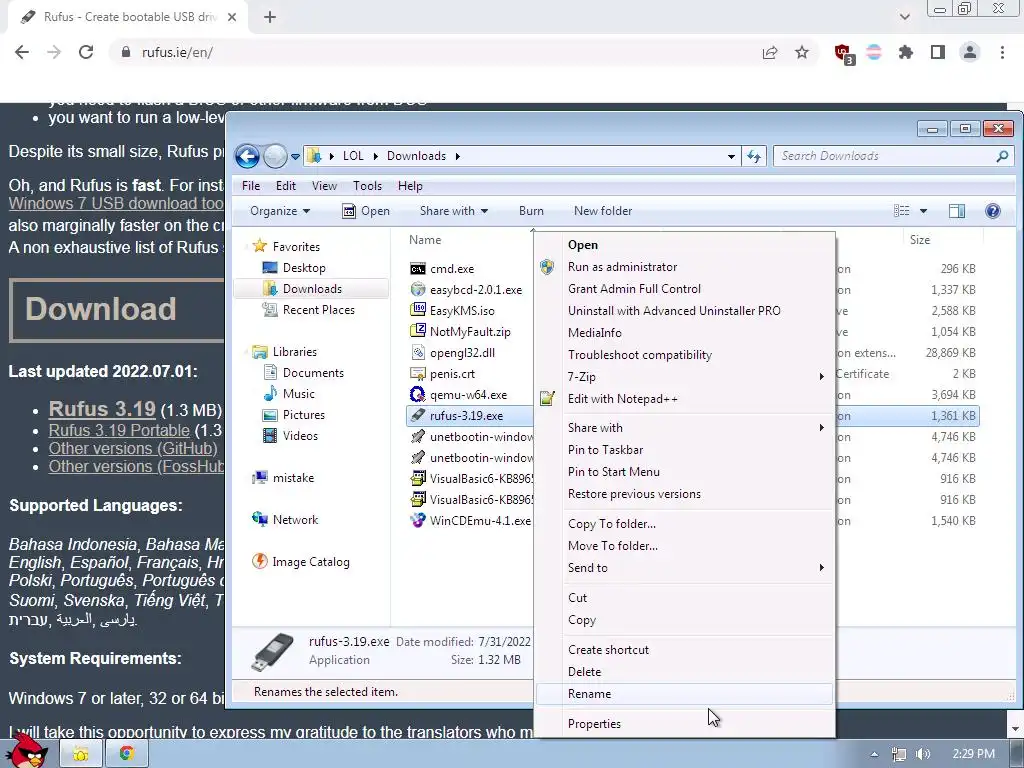Select the easybcd-2.0.1.exe file icon

click(x=417, y=289)
